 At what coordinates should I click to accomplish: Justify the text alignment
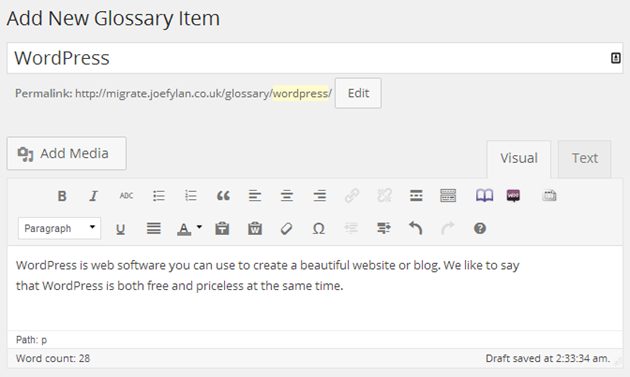point(153,229)
